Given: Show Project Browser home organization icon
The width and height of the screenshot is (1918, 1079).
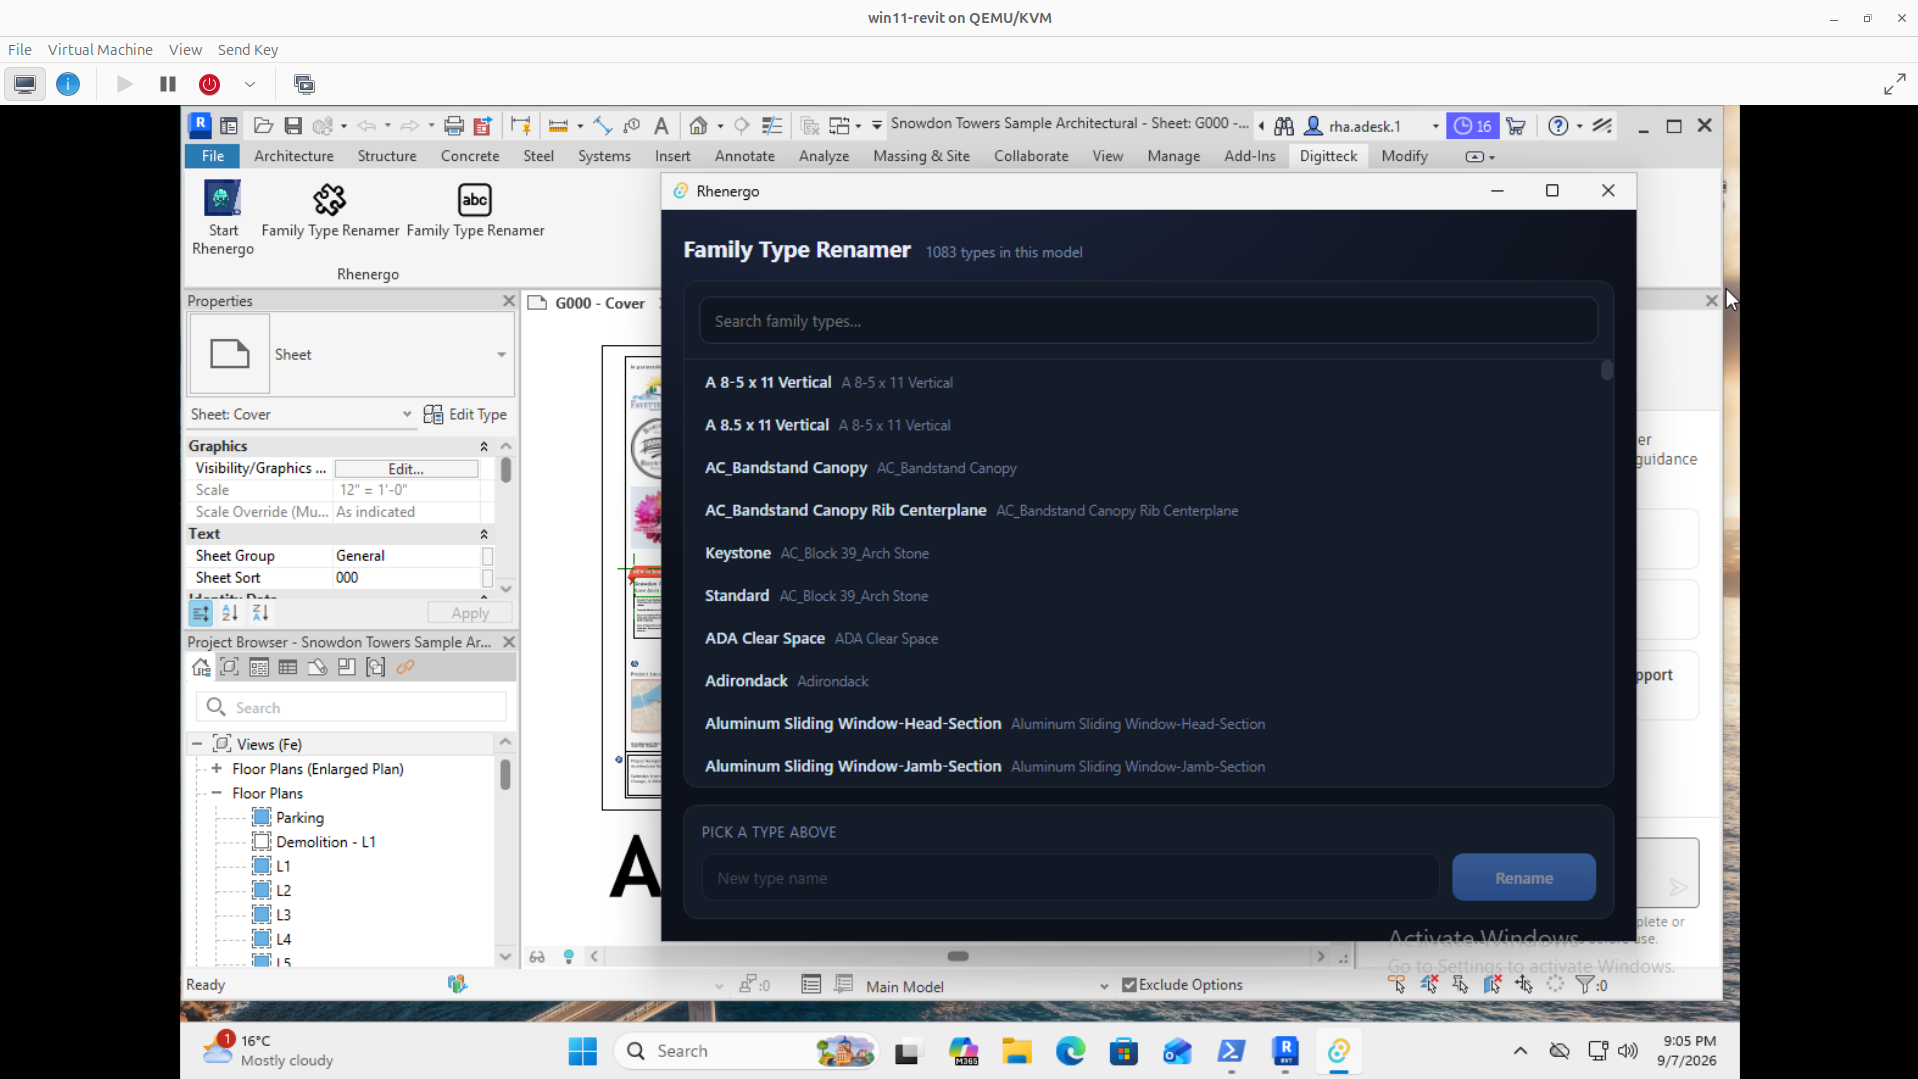Looking at the screenshot, I should (x=201, y=667).
